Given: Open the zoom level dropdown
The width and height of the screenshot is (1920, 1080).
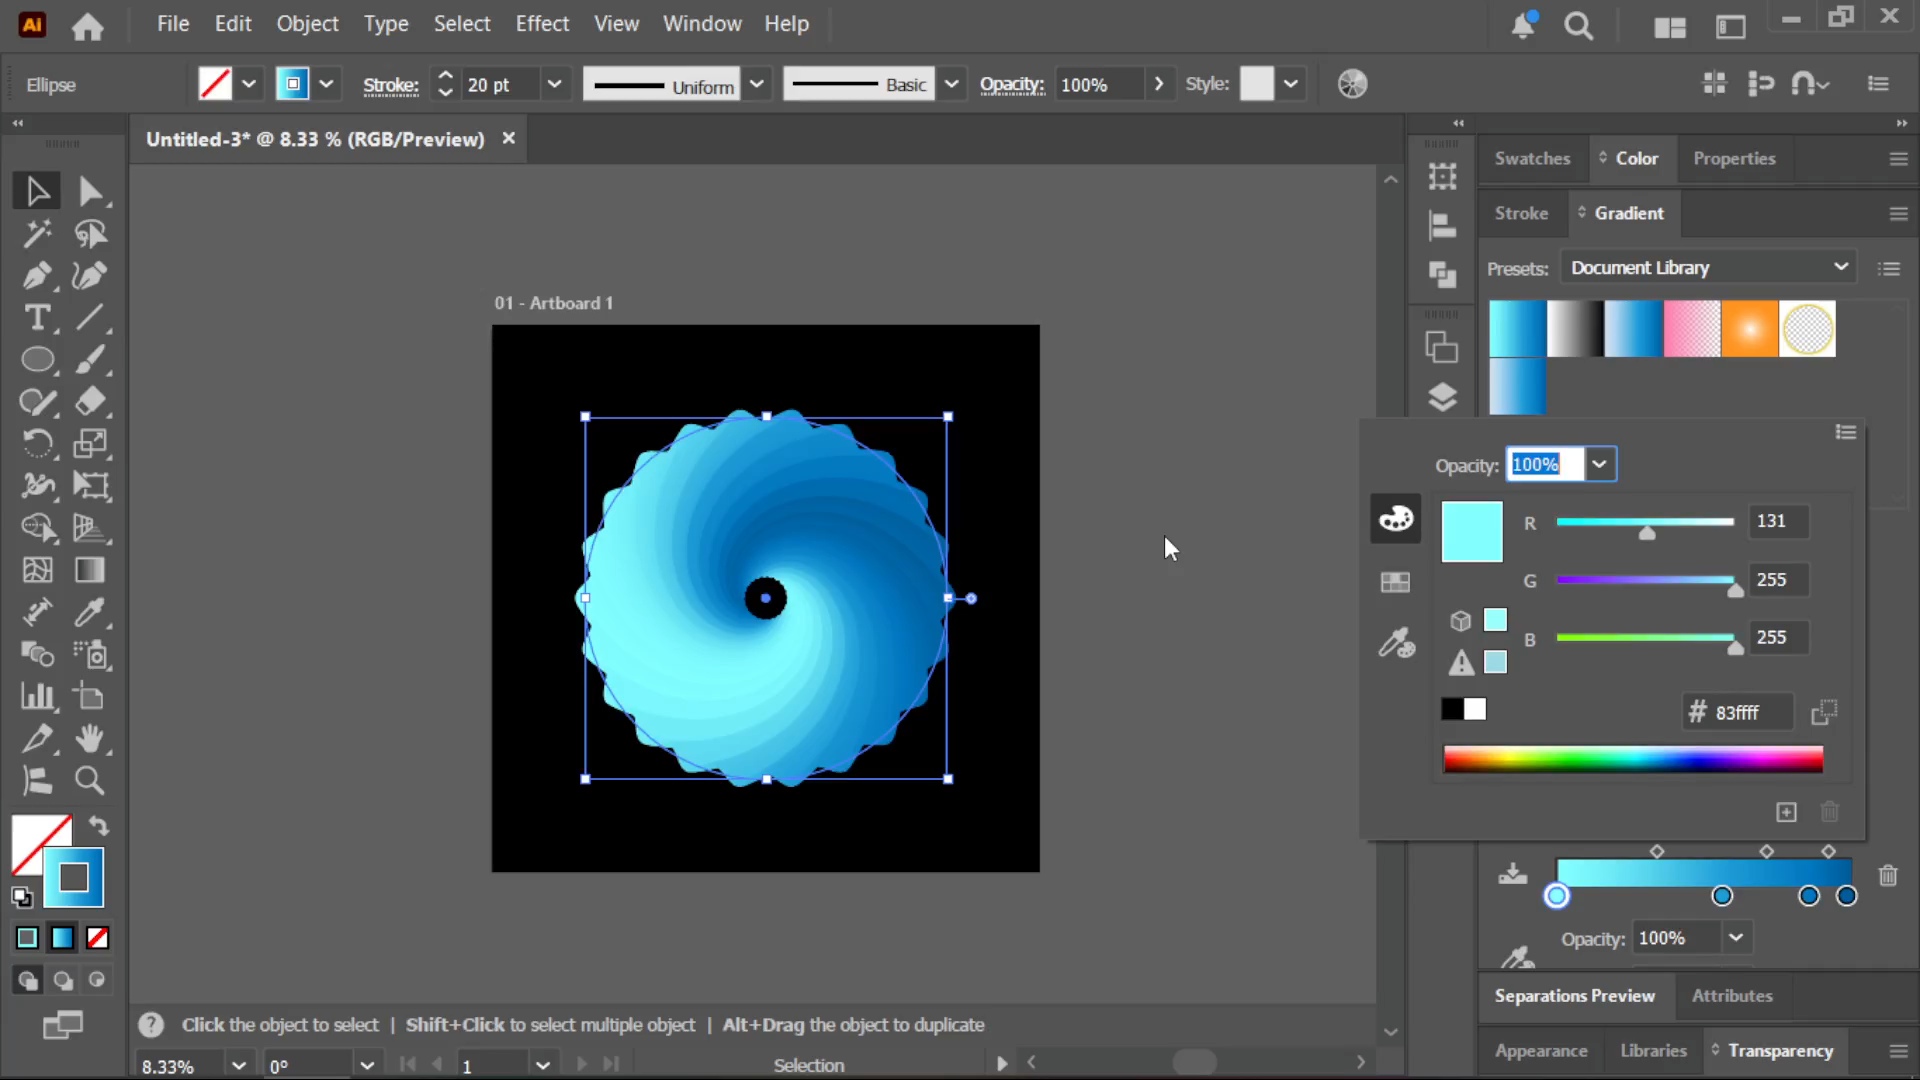Looking at the screenshot, I should tap(239, 1065).
